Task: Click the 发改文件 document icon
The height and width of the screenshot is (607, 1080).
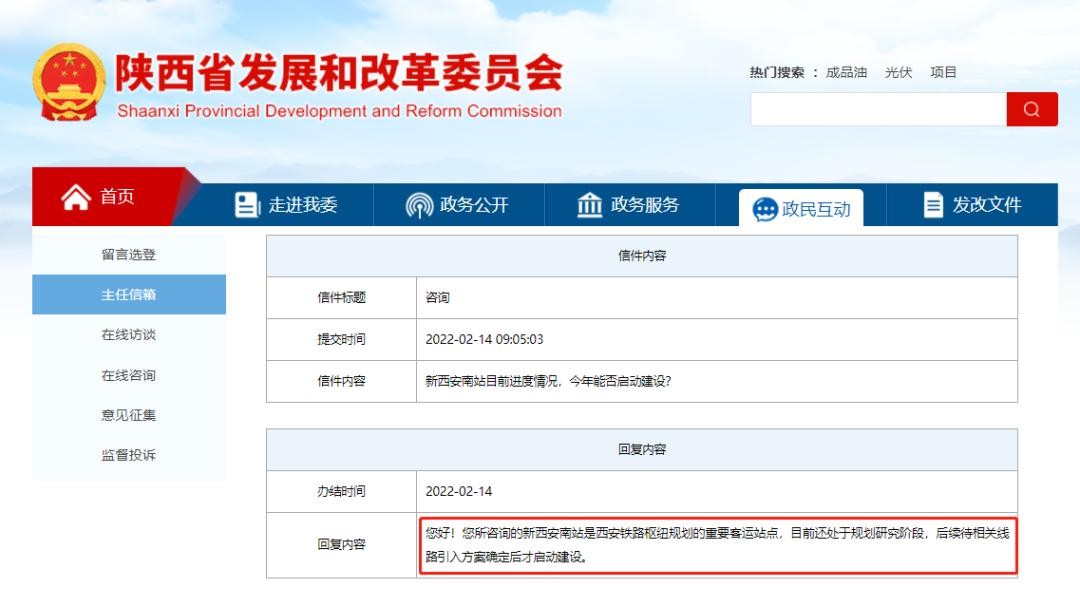Action: point(933,205)
